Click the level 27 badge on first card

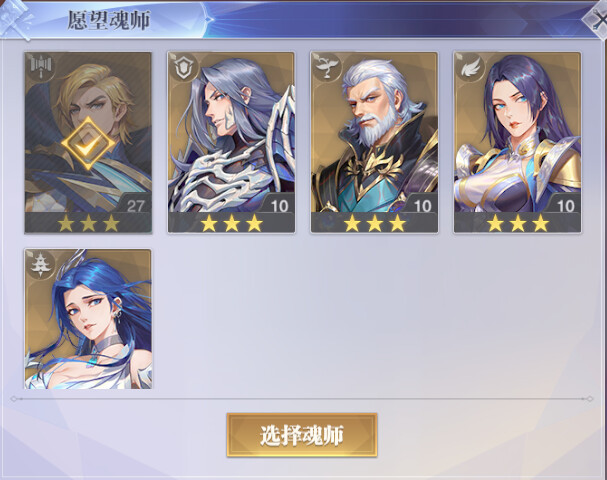[135, 205]
